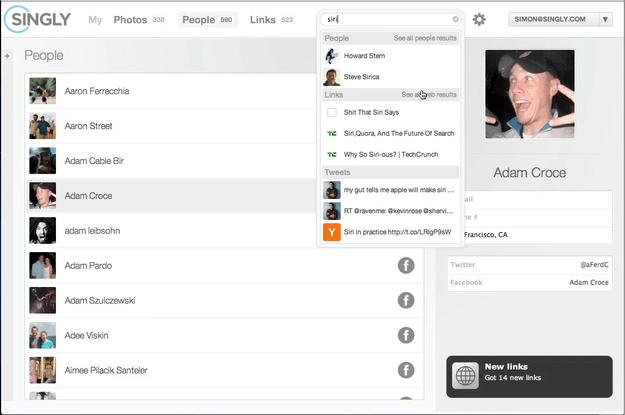
Task: Click the globe icon in New links notification
Action: tap(465, 376)
